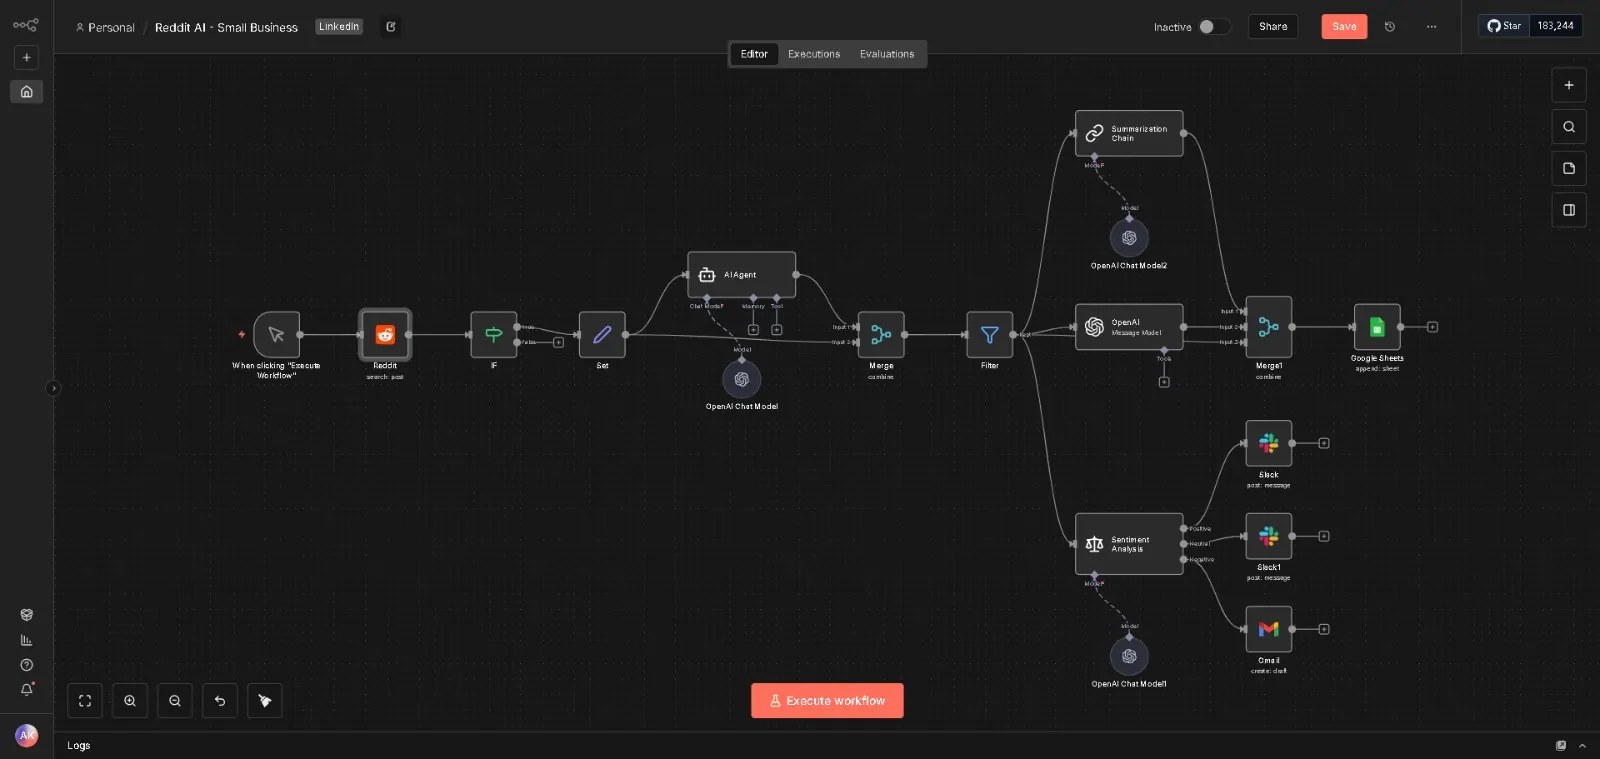Screen dimensions: 1600x759
Task: Open the user avatar menu
Action: 27,735
